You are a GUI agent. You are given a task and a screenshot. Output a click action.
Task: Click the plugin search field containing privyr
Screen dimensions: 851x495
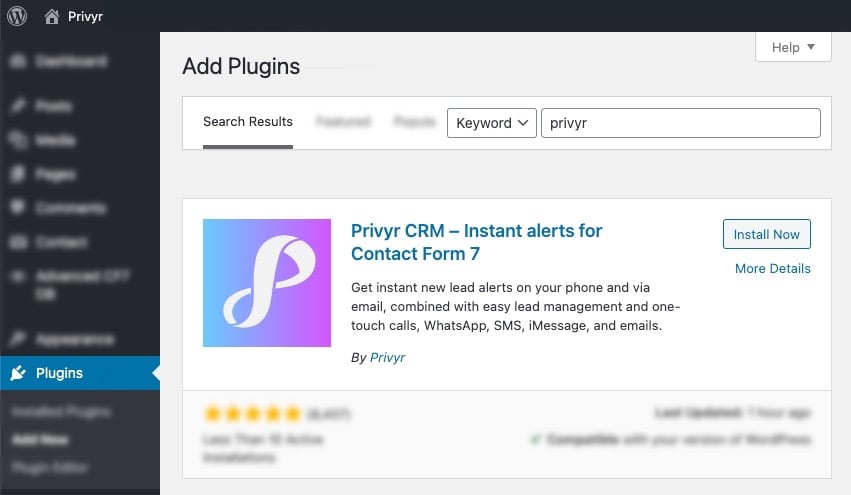(x=680, y=123)
